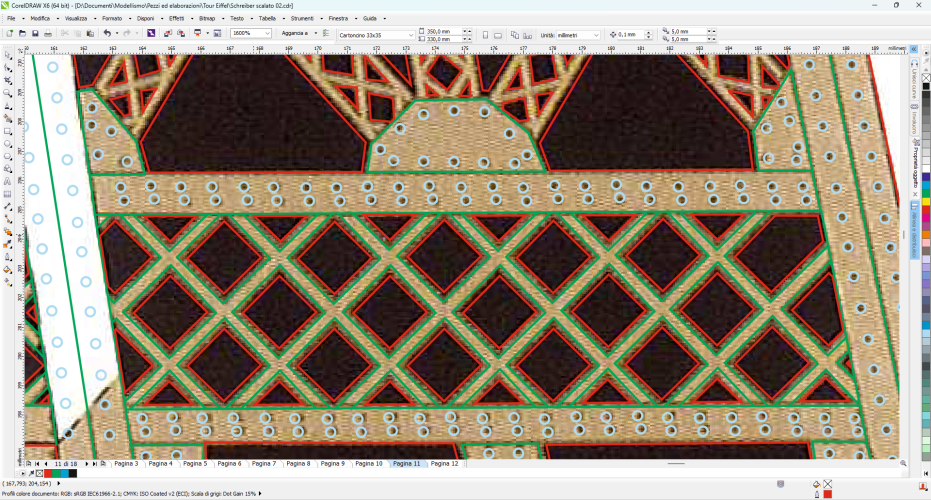The width and height of the screenshot is (931, 500).
Task: Select the Fill tool in toolbox
Action: click(x=8, y=270)
